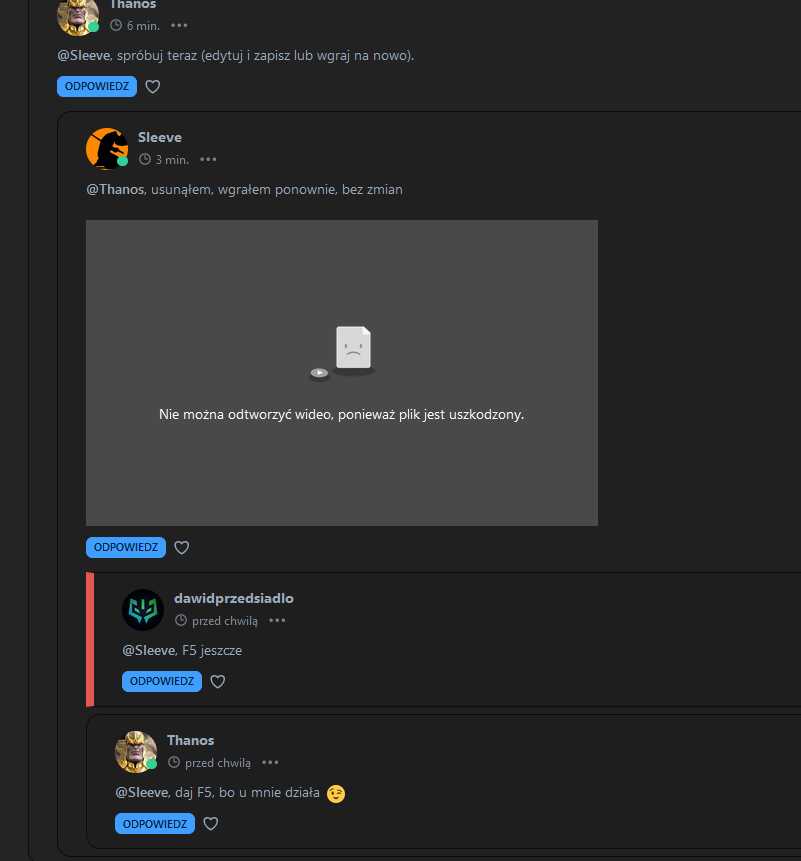Click the clock timestamp '3 min.'
The width and height of the screenshot is (801, 861).
pos(164,160)
